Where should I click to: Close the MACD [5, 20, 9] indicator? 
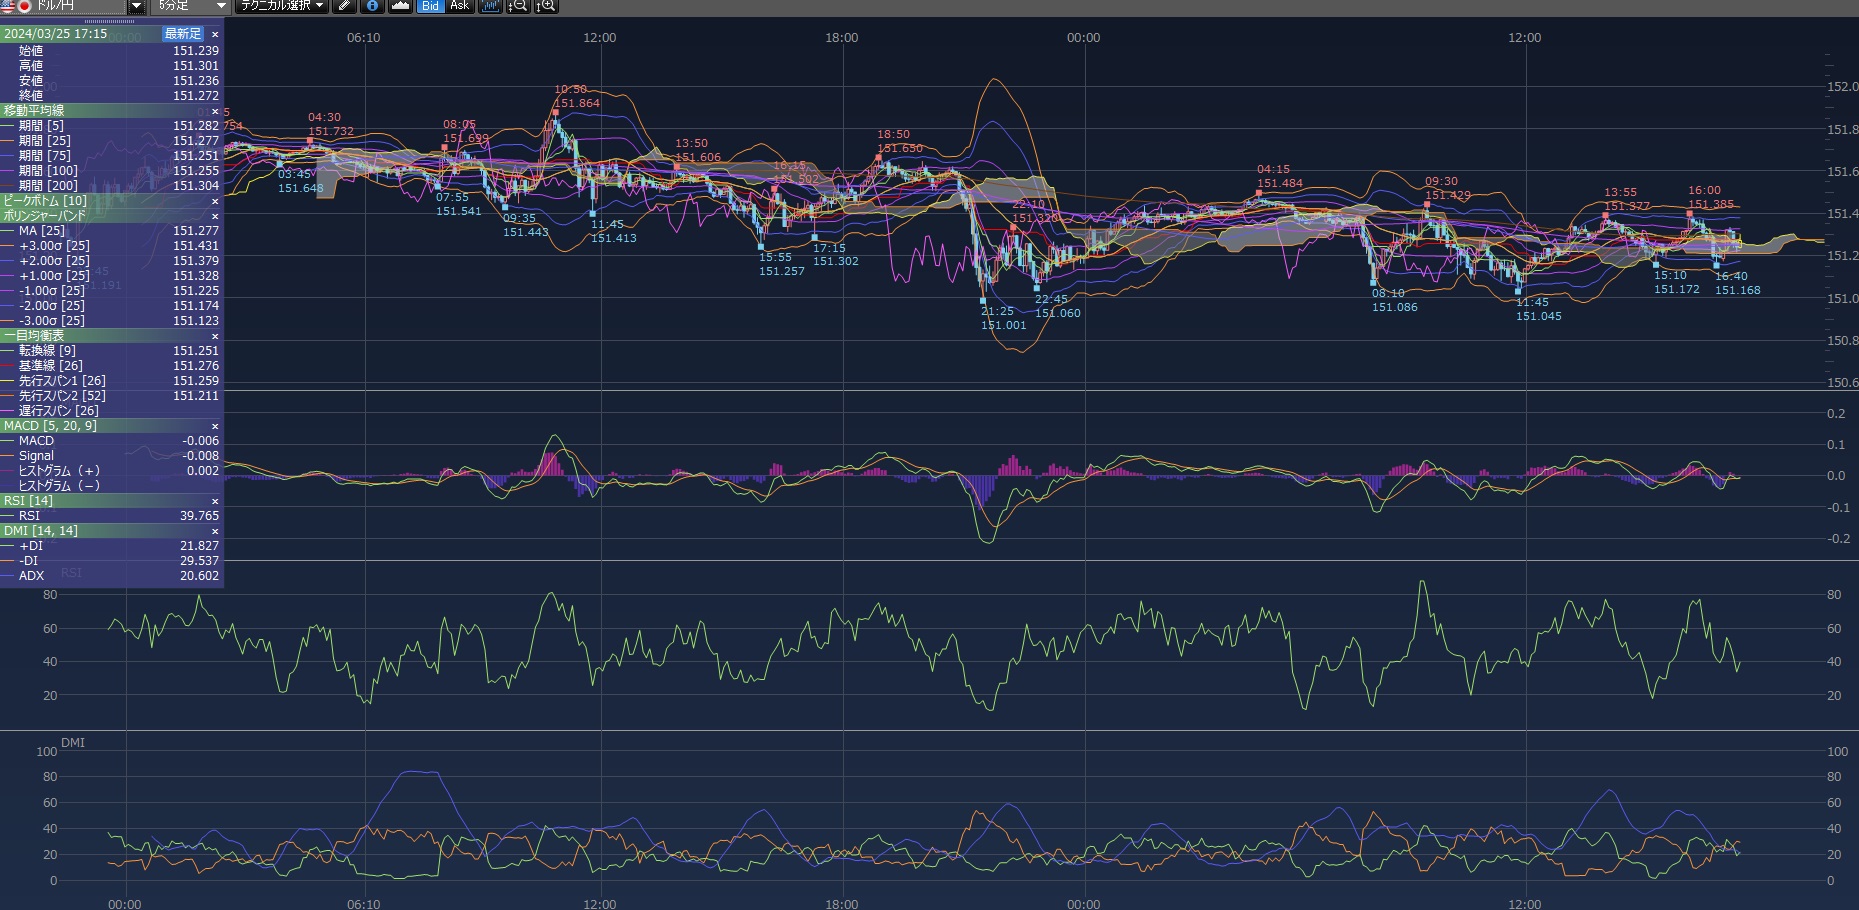[x=215, y=426]
